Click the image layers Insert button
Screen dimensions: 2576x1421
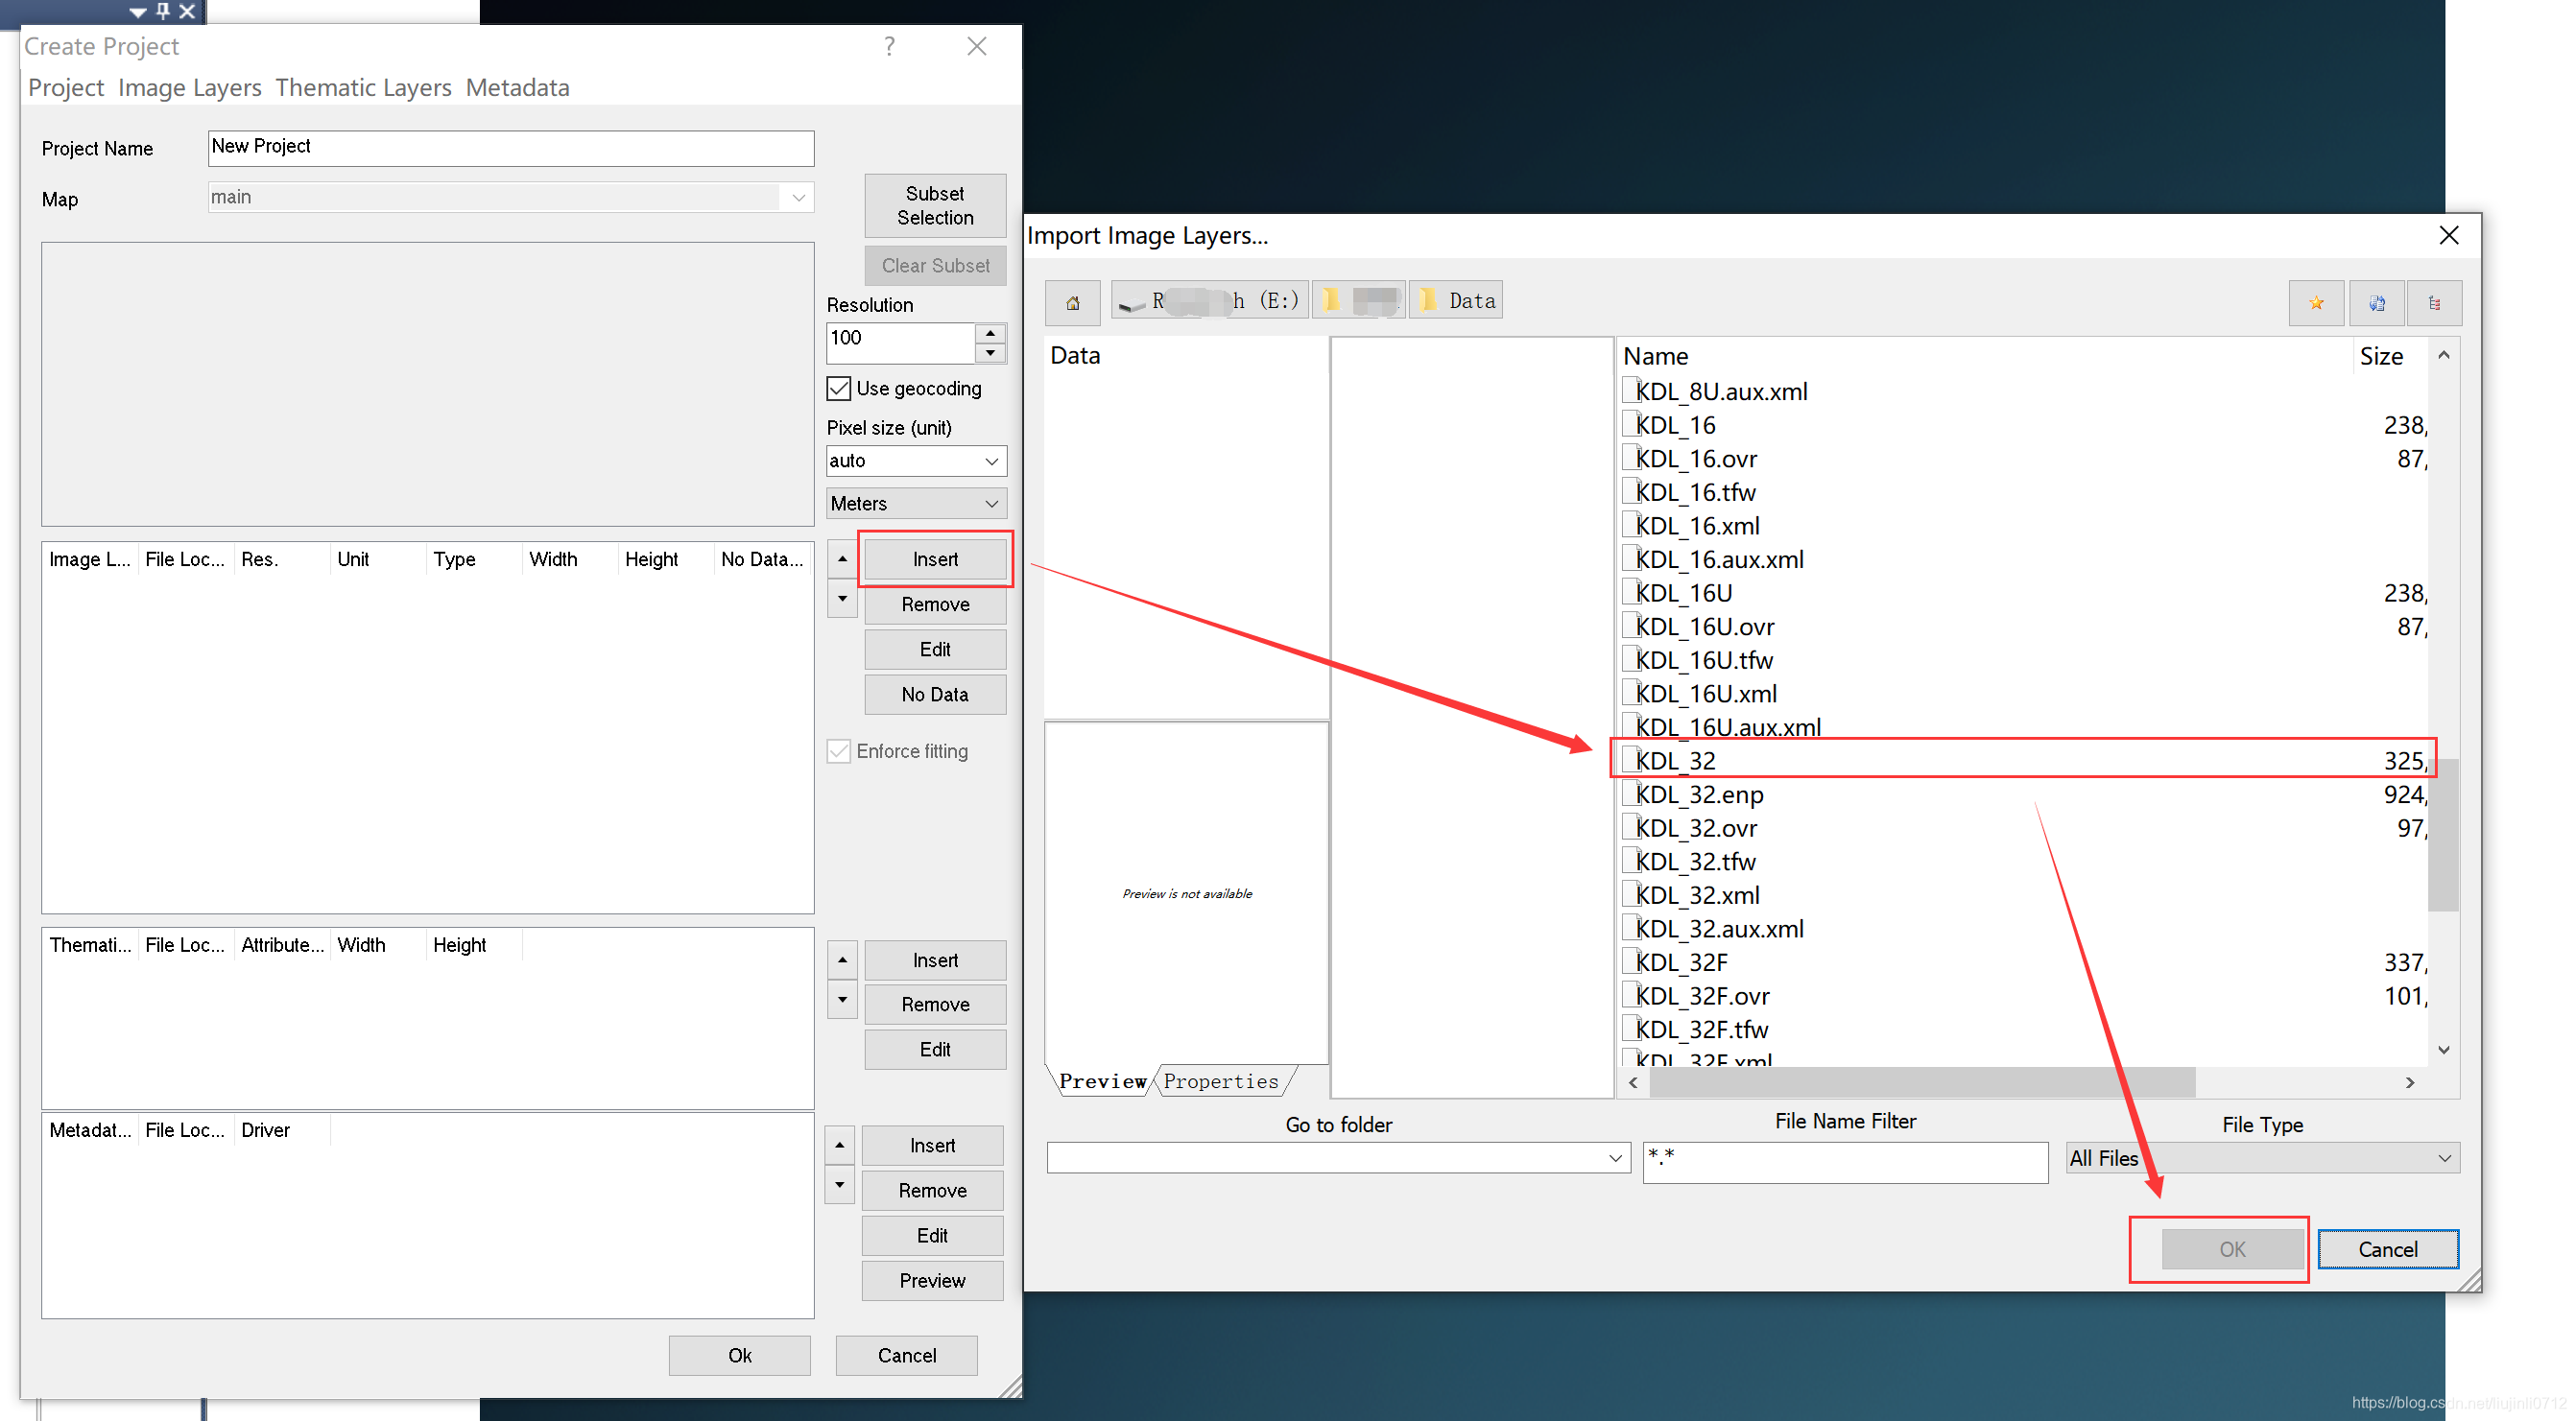pos(934,559)
